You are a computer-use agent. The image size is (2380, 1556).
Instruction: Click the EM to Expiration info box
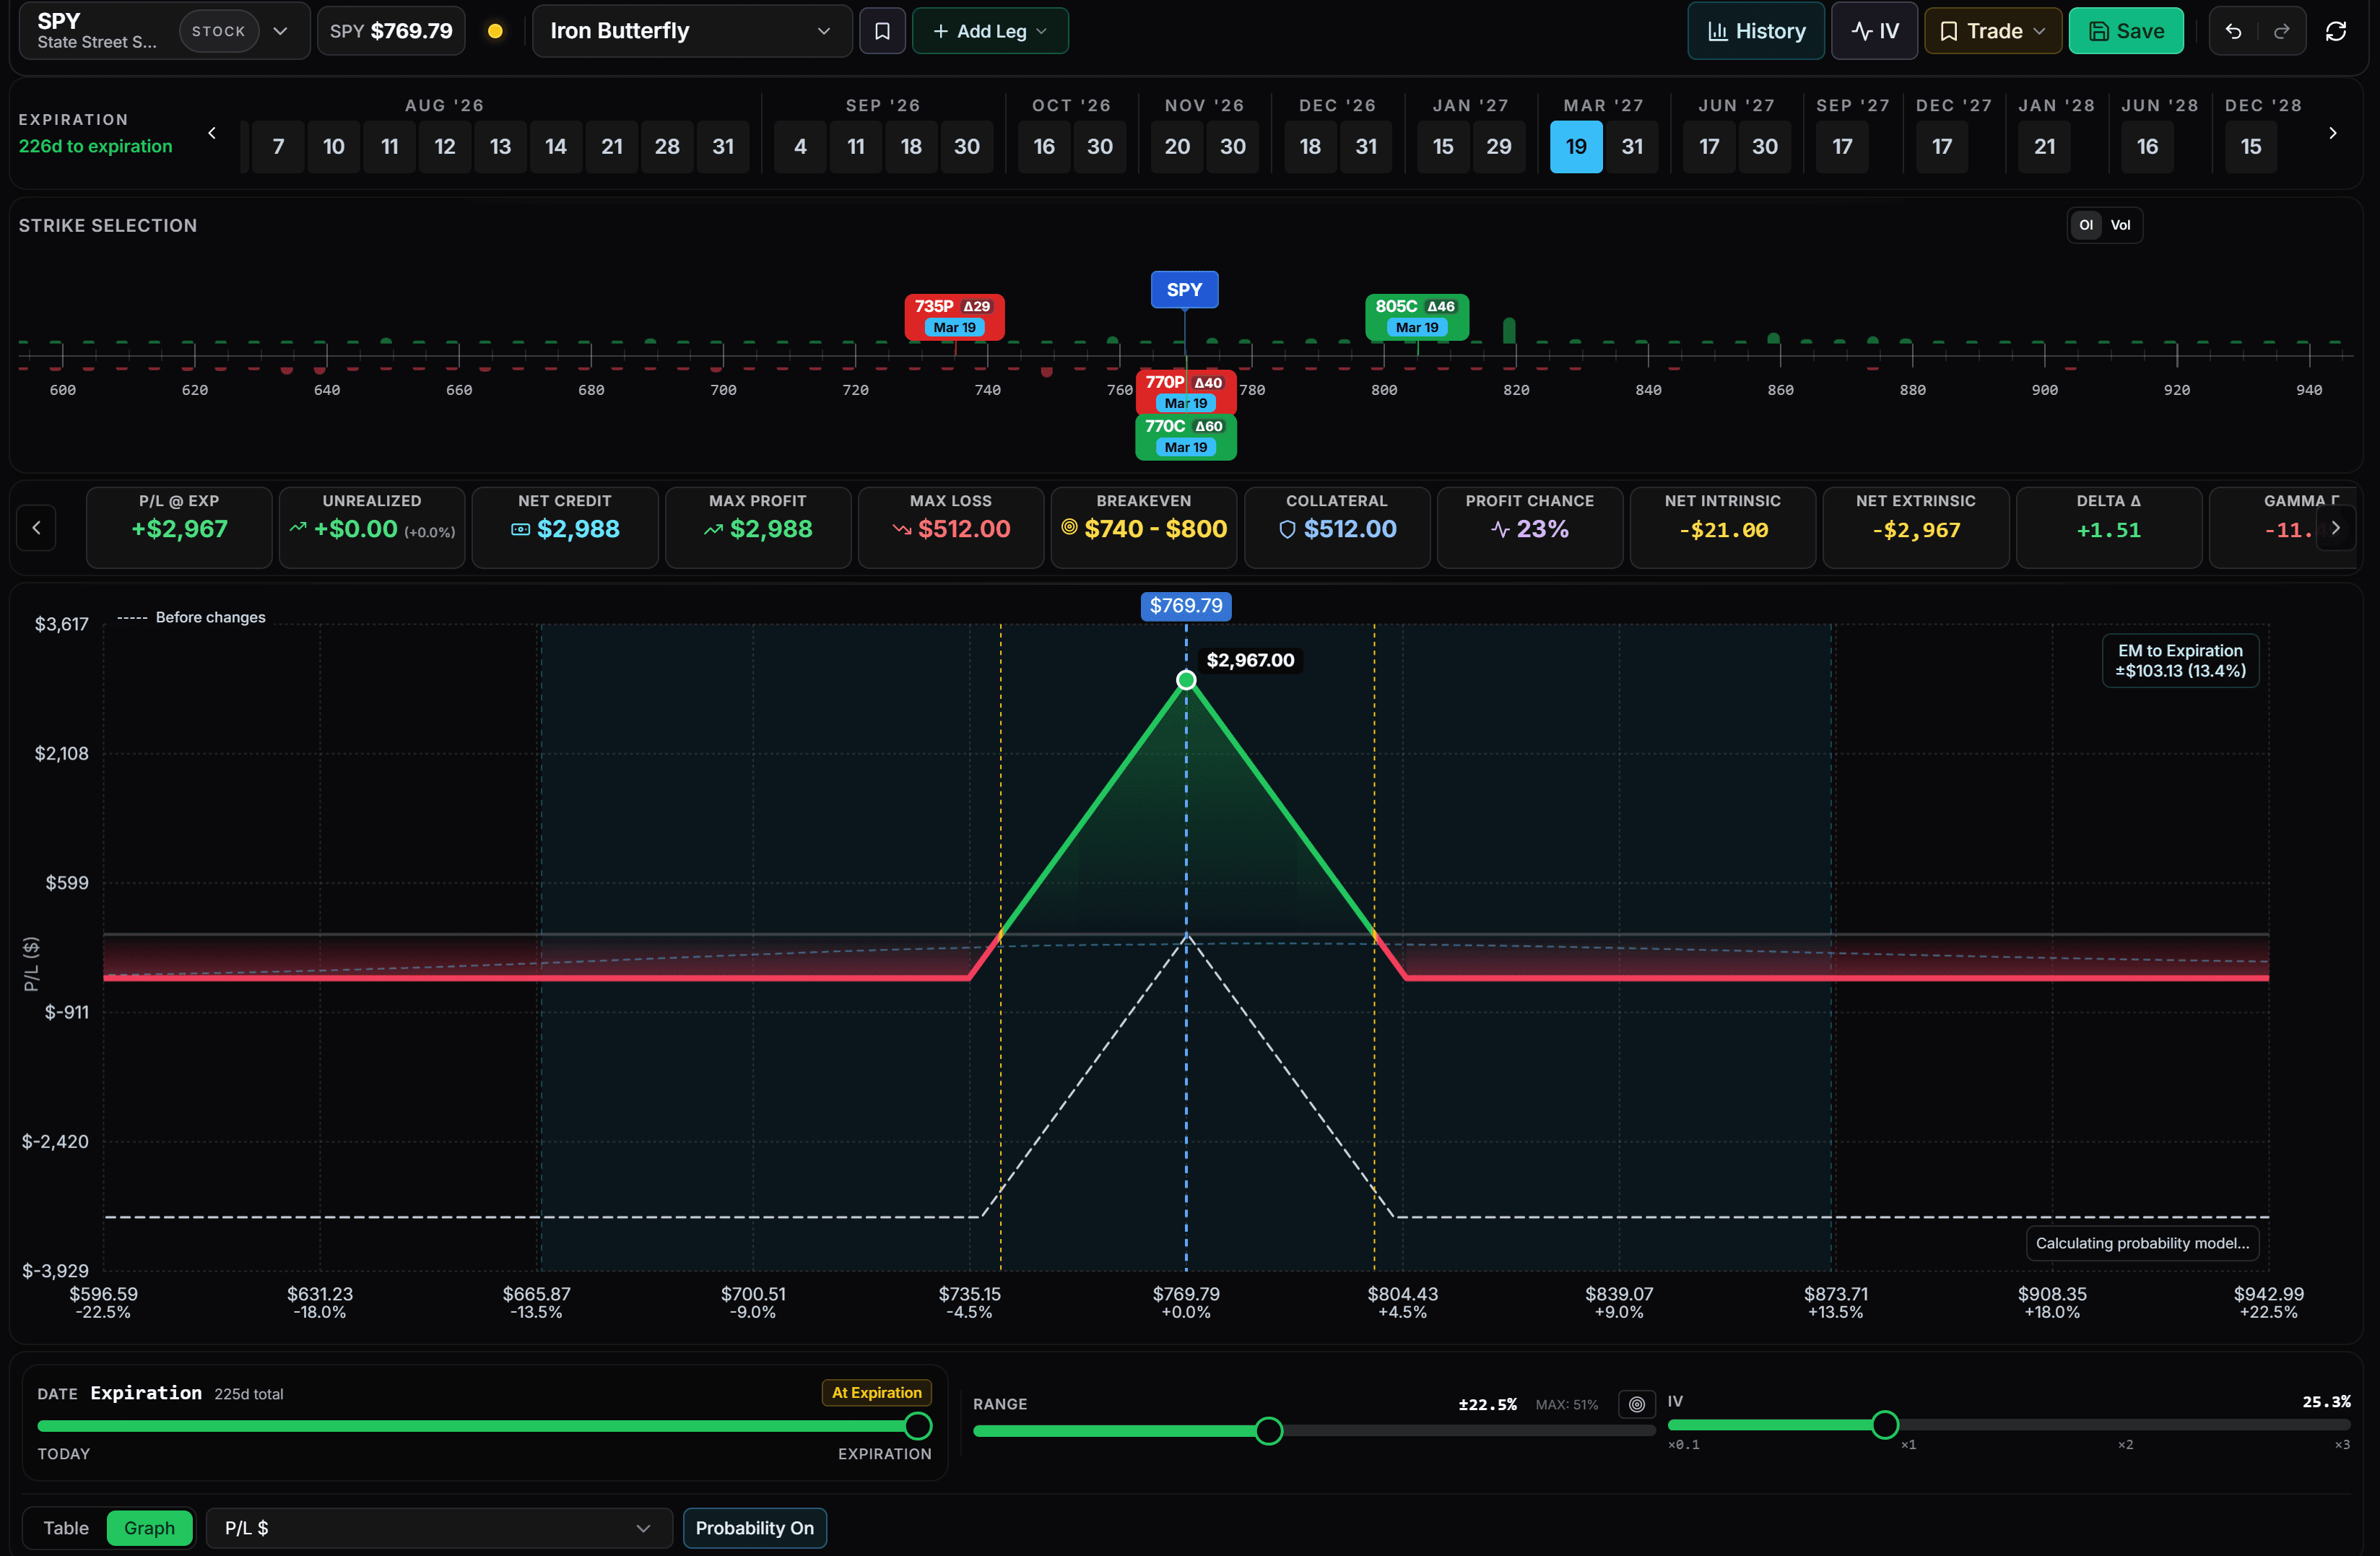pos(2179,660)
